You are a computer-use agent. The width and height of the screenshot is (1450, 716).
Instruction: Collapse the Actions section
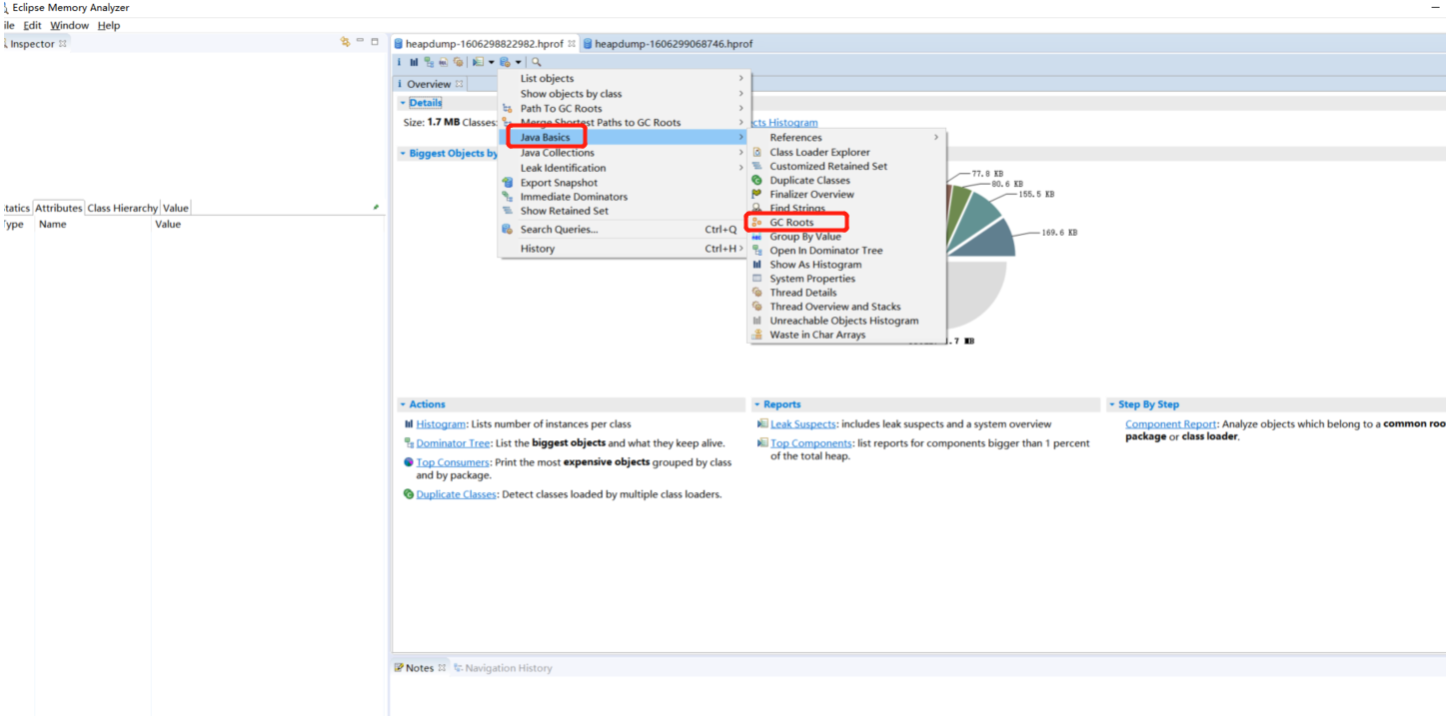[403, 405]
